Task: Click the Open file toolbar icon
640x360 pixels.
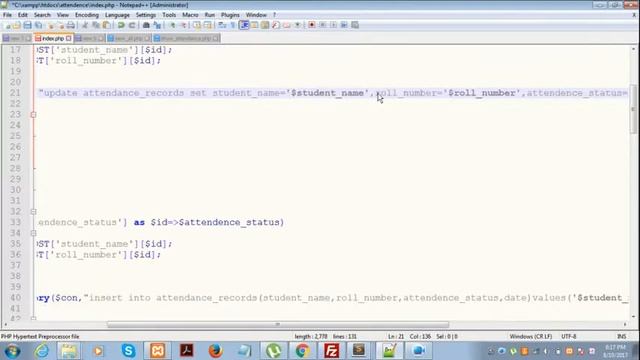Action: pos(16,25)
